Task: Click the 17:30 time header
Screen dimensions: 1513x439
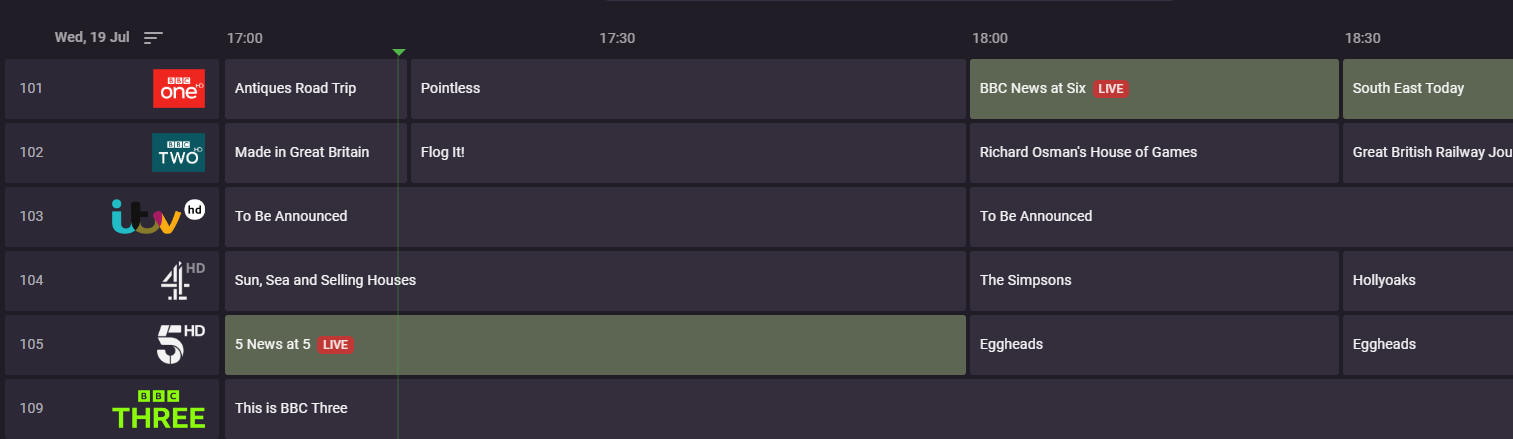Action: pyautogui.click(x=617, y=38)
